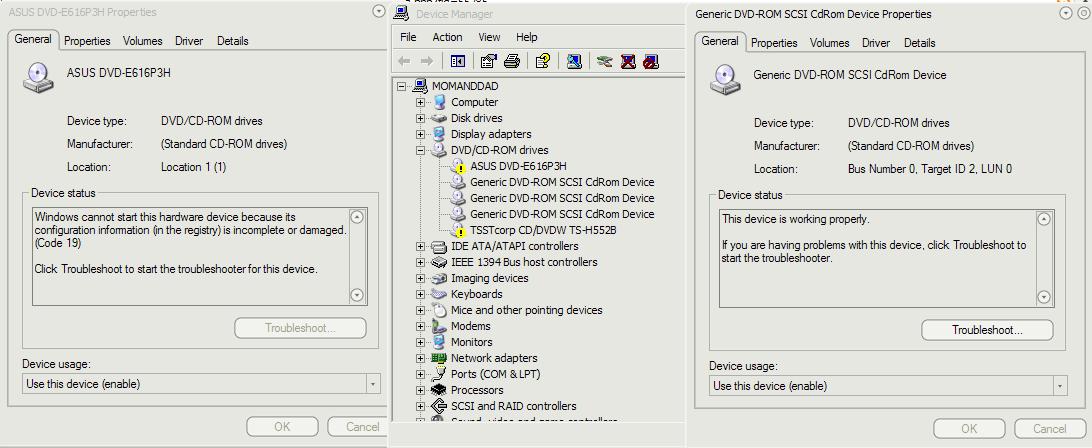
Task: Click Troubleshoot button in Generic DVD-ROM properties
Action: (986, 330)
